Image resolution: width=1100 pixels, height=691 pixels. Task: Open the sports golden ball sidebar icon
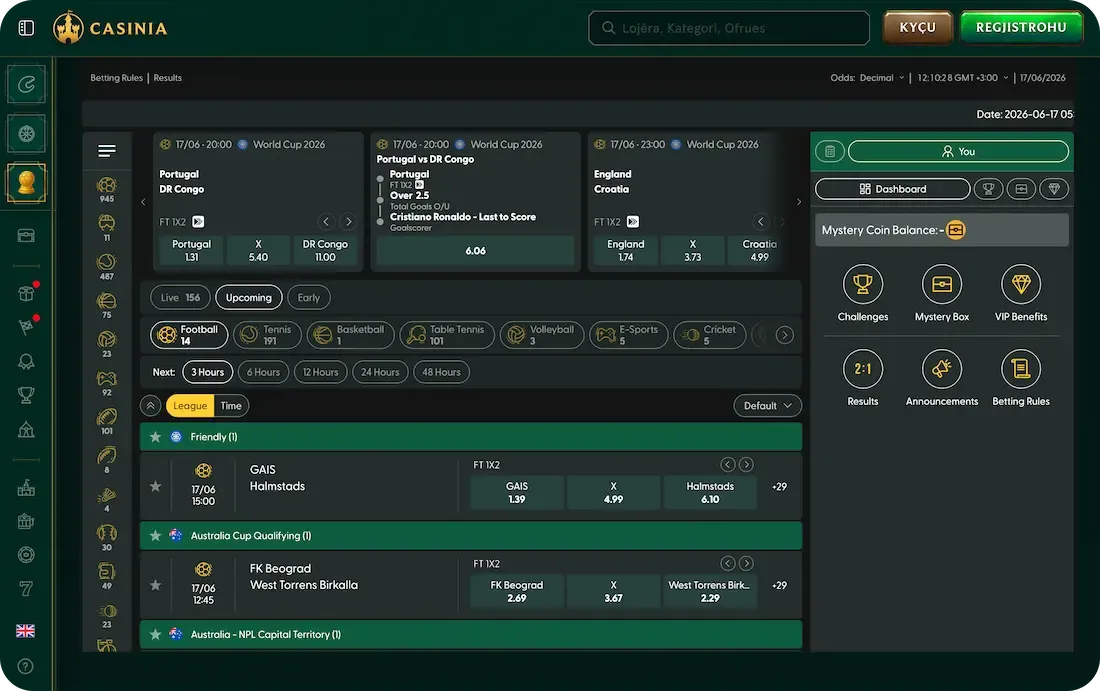coord(27,182)
